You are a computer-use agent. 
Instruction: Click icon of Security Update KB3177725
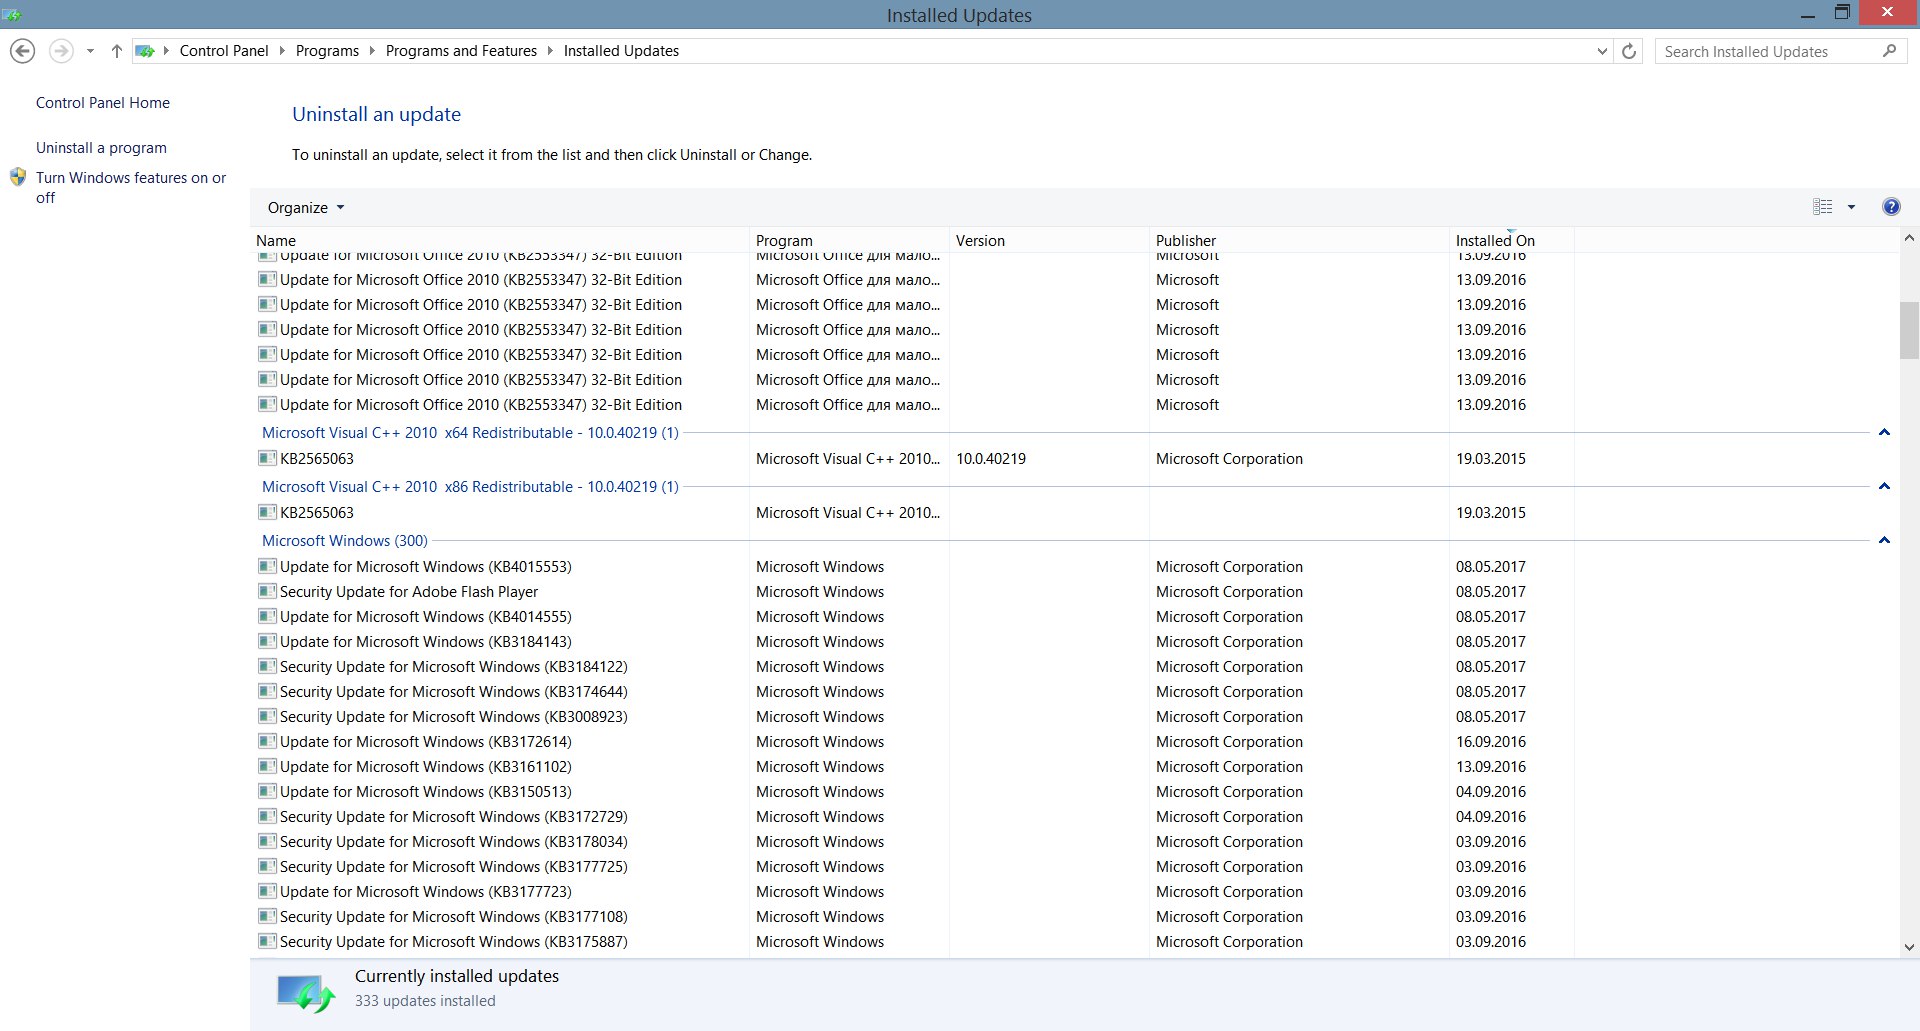267,866
